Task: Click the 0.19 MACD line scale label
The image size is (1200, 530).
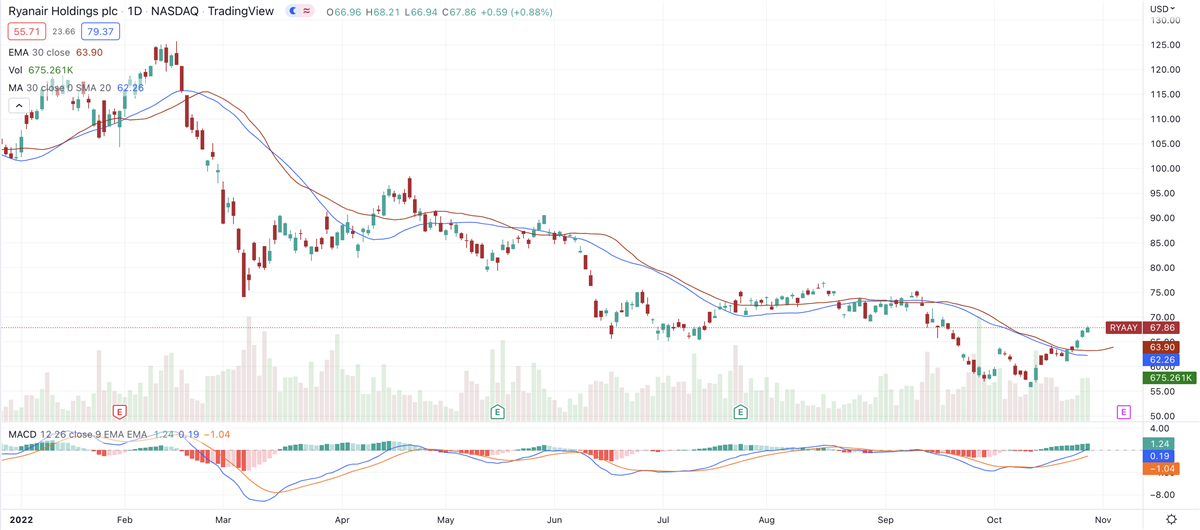Action: (1160, 455)
